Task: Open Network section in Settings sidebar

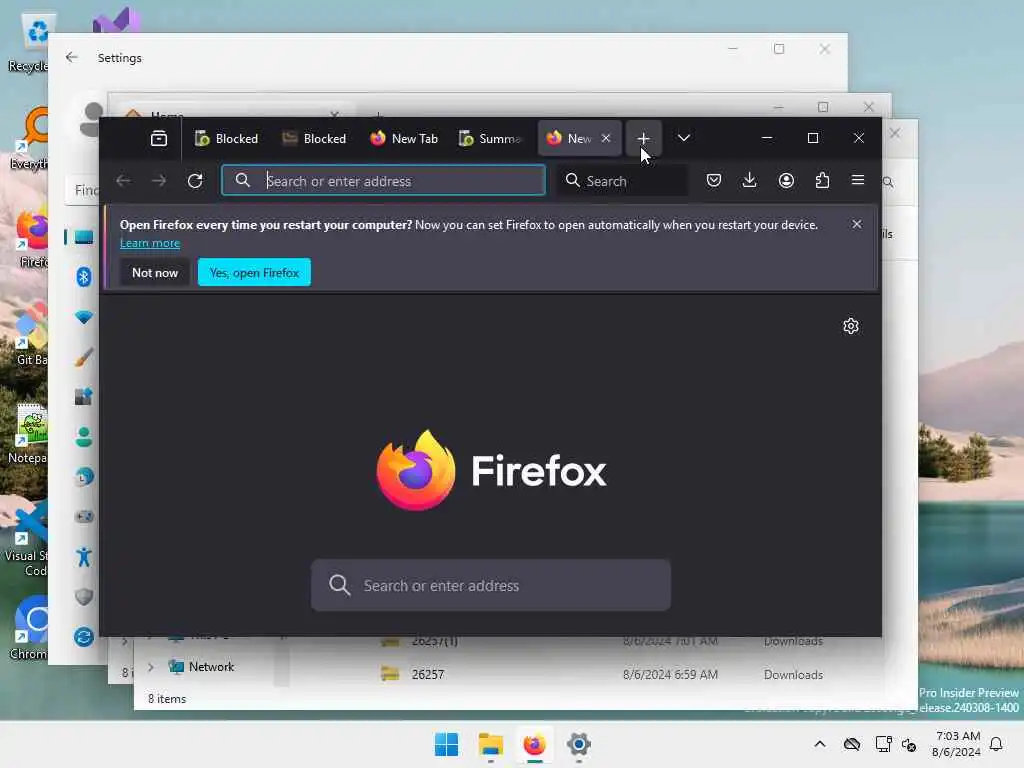Action: coord(84,317)
